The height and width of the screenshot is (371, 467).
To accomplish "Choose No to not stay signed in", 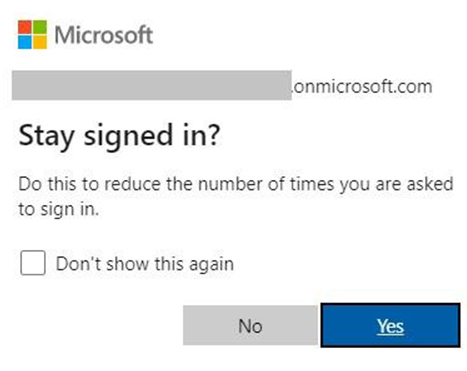I will [x=250, y=325].
